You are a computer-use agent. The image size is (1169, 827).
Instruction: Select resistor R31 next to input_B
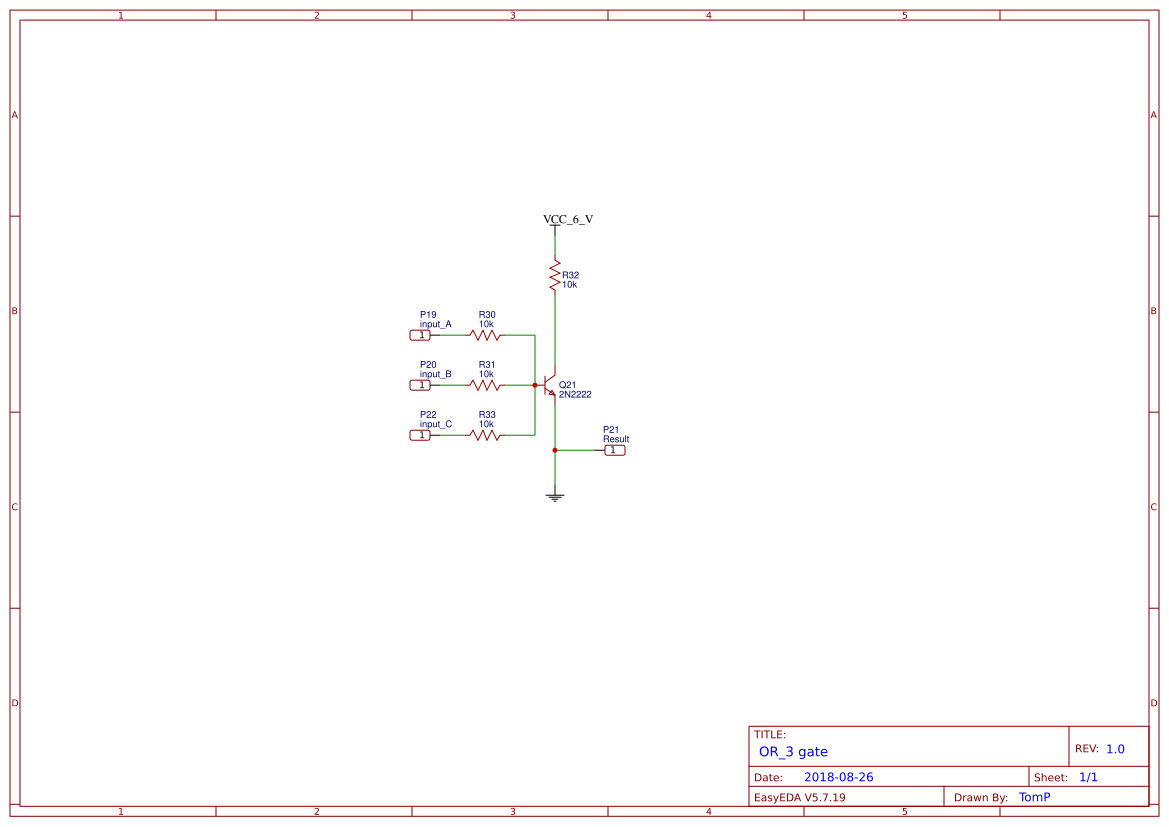click(487, 384)
